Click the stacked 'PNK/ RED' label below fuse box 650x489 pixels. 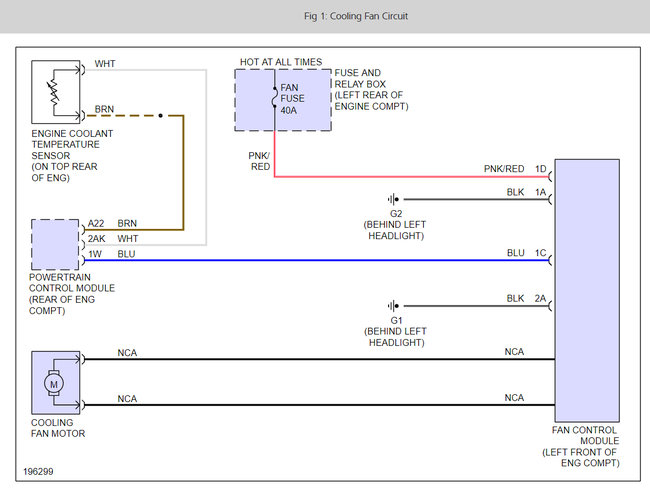(x=260, y=161)
